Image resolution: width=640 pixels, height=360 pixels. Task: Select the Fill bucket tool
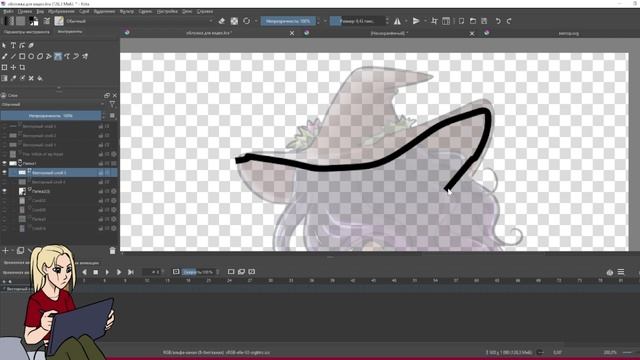tap(40, 78)
